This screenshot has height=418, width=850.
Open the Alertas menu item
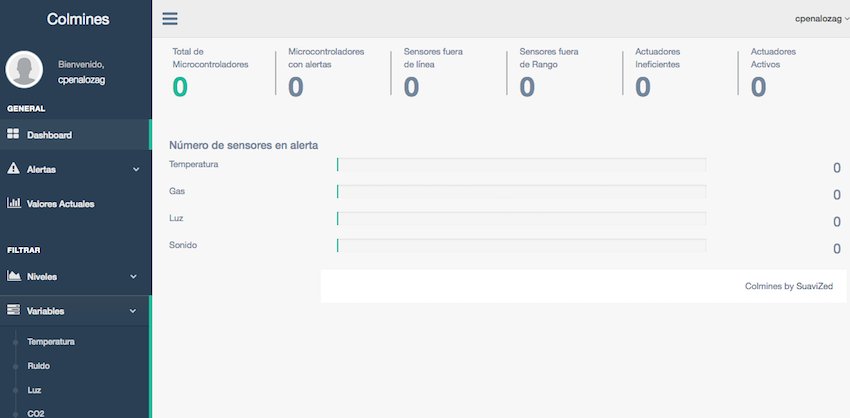[x=75, y=169]
